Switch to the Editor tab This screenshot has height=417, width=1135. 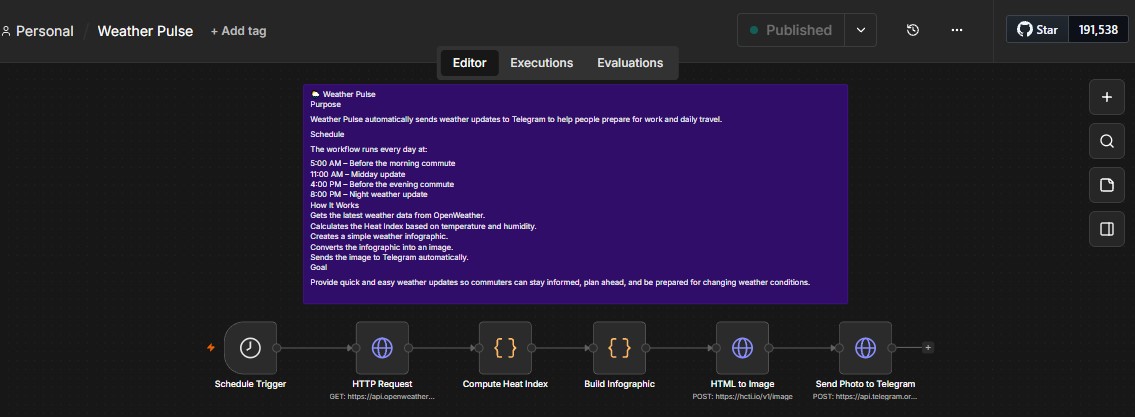(470, 63)
